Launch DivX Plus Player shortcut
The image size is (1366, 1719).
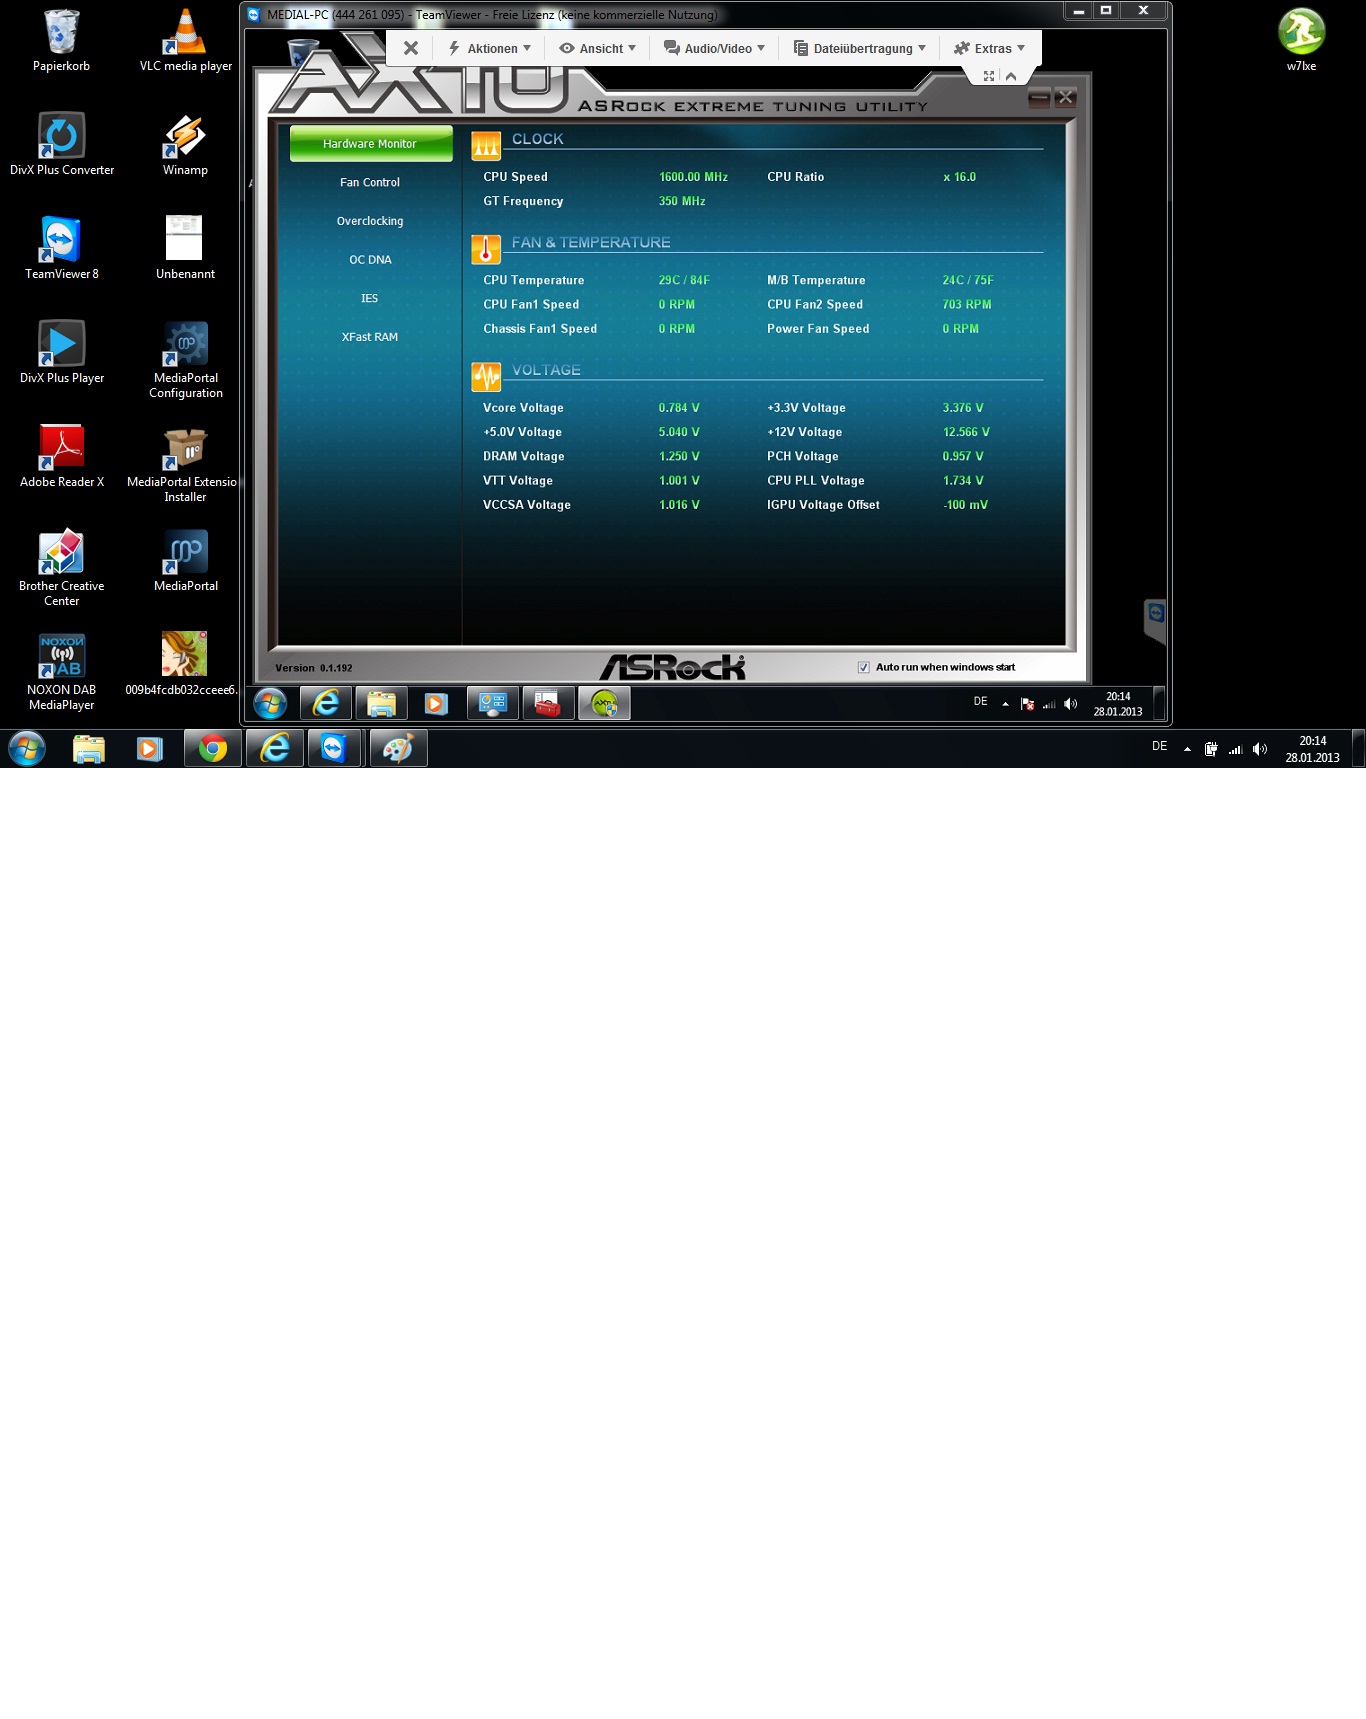(x=61, y=352)
